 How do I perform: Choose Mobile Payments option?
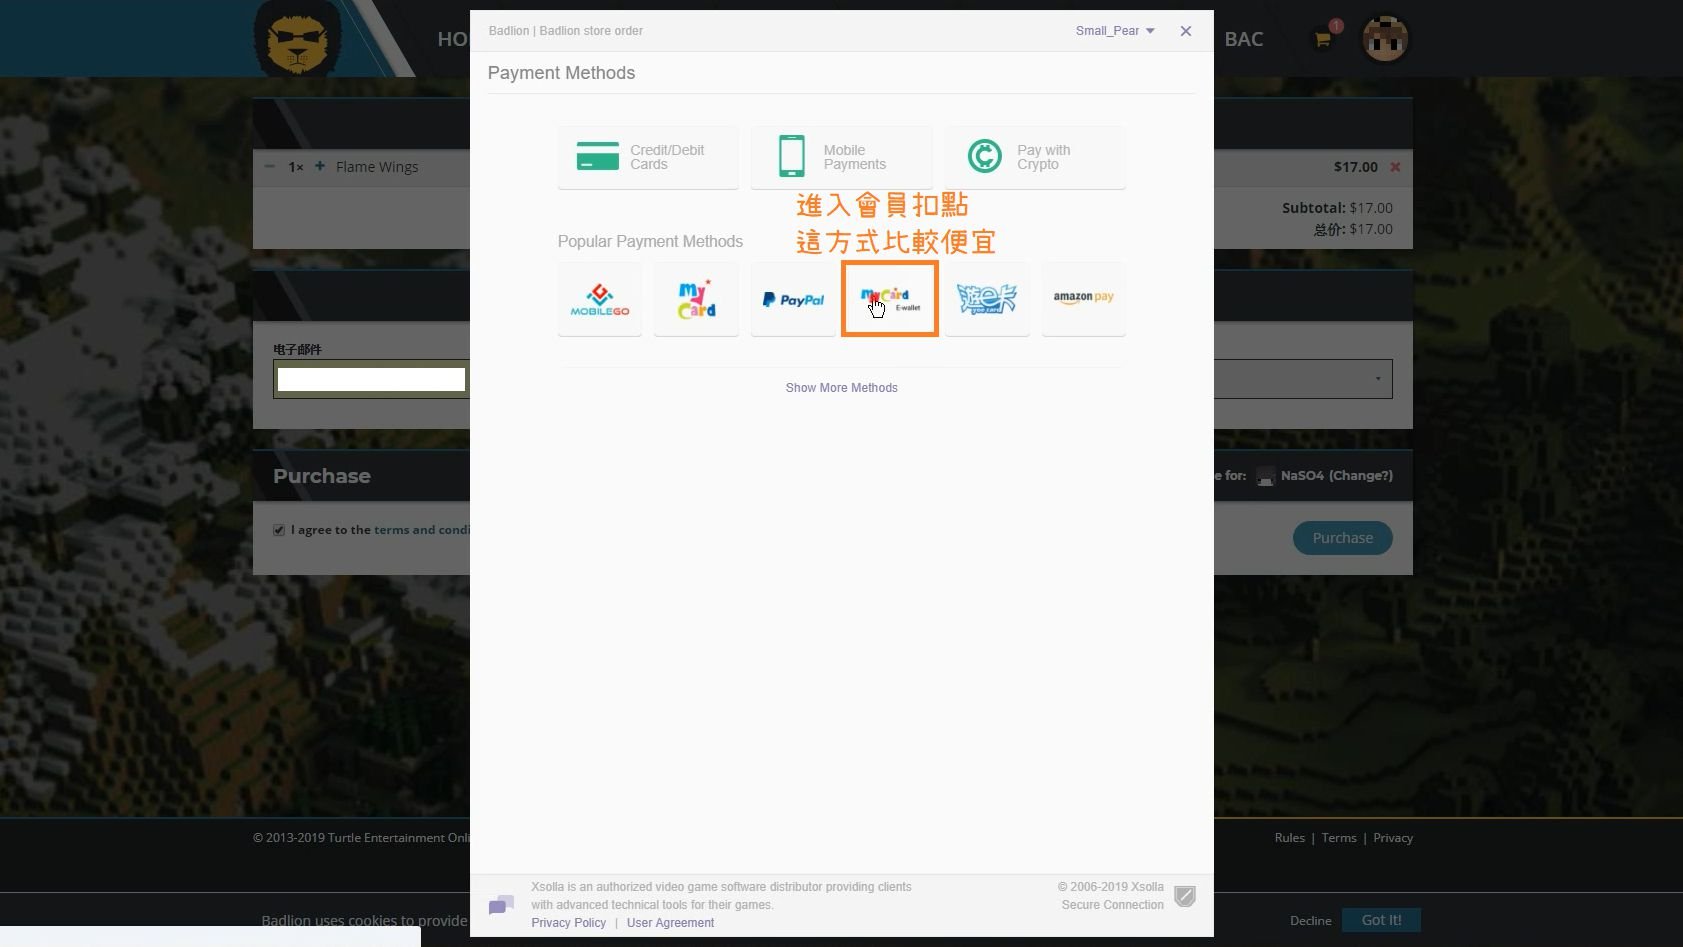pos(841,157)
